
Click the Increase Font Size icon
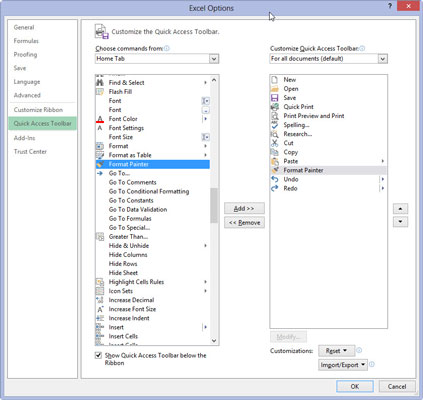(100, 309)
